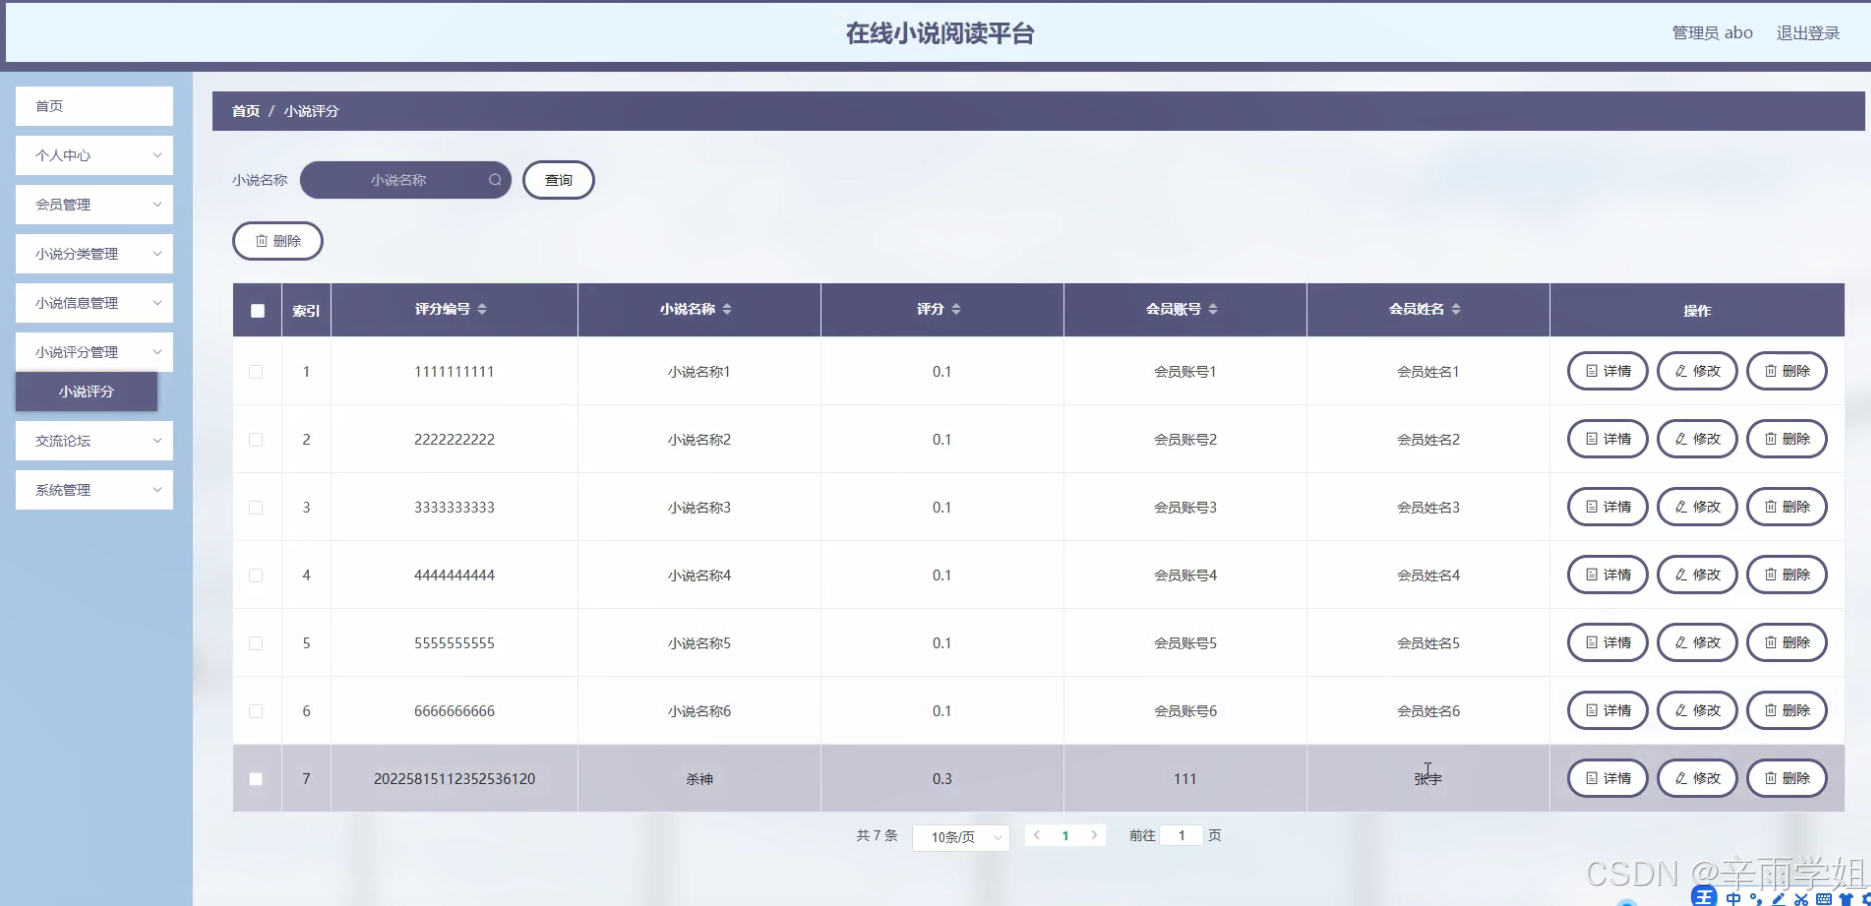Open 详情 for row 杀神
This screenshot has height=906, width=1871.
pyautogui.click(x=1608, y=778)
